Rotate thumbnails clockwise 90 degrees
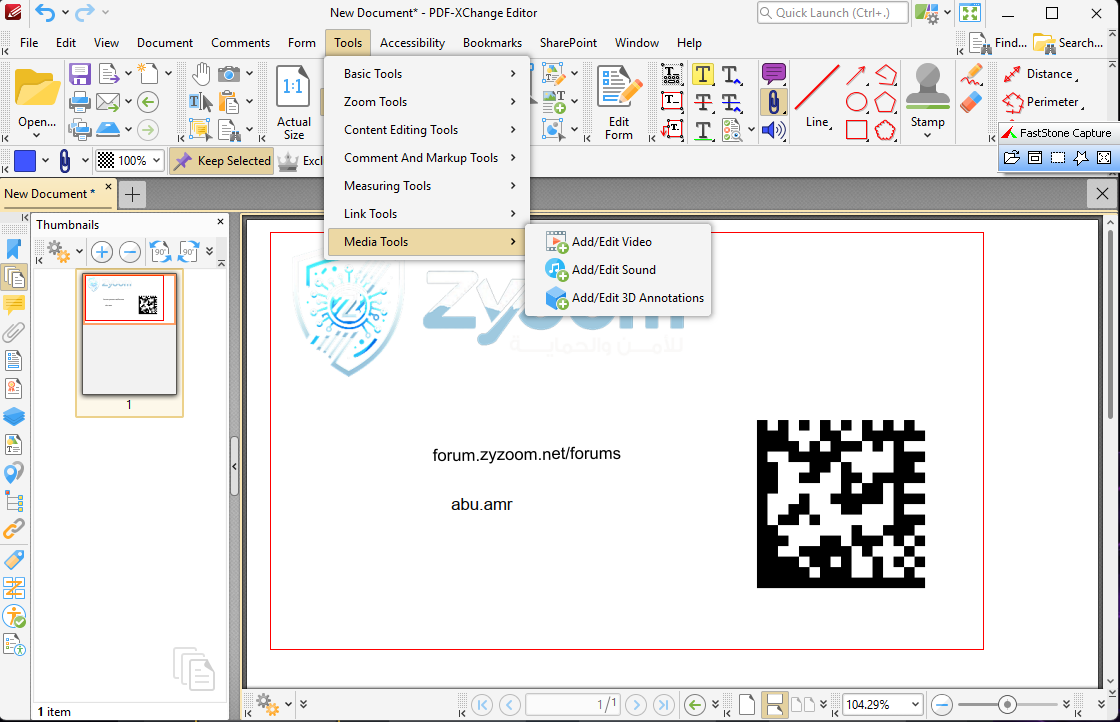The height and width of the screenshot is (722, 1120). pos(188,251)
